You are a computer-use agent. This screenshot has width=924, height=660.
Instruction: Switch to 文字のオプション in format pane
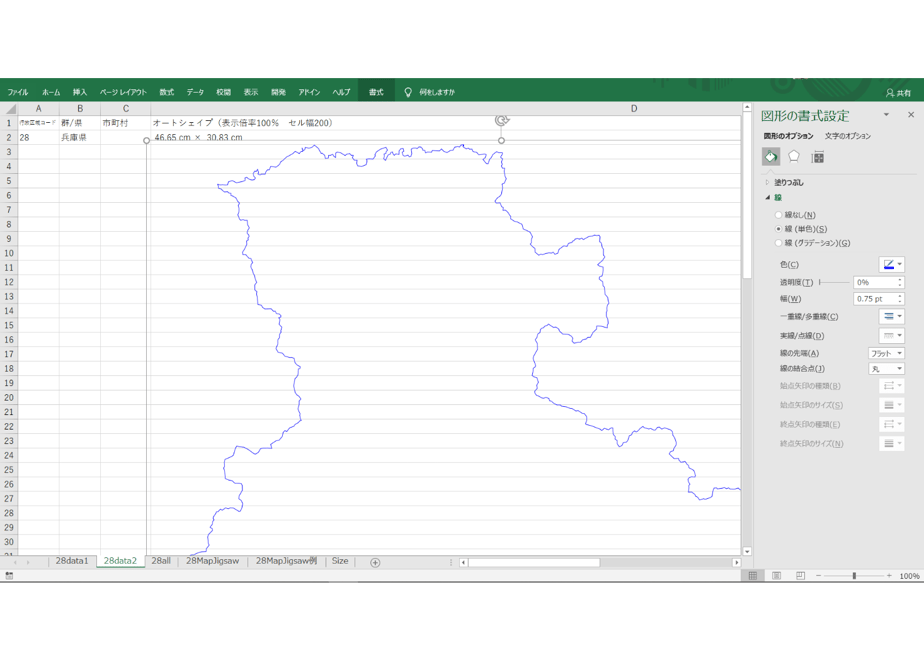click(847, 136)
